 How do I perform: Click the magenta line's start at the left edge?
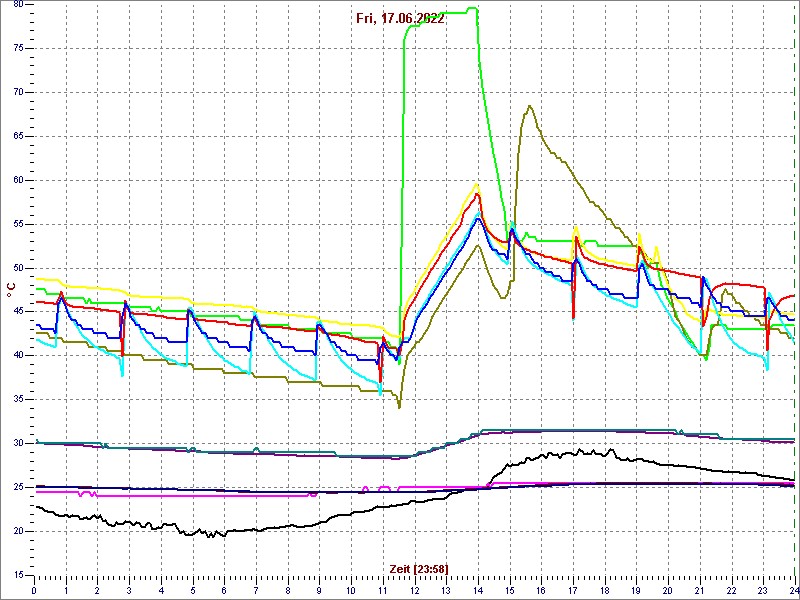coord(38,492)
